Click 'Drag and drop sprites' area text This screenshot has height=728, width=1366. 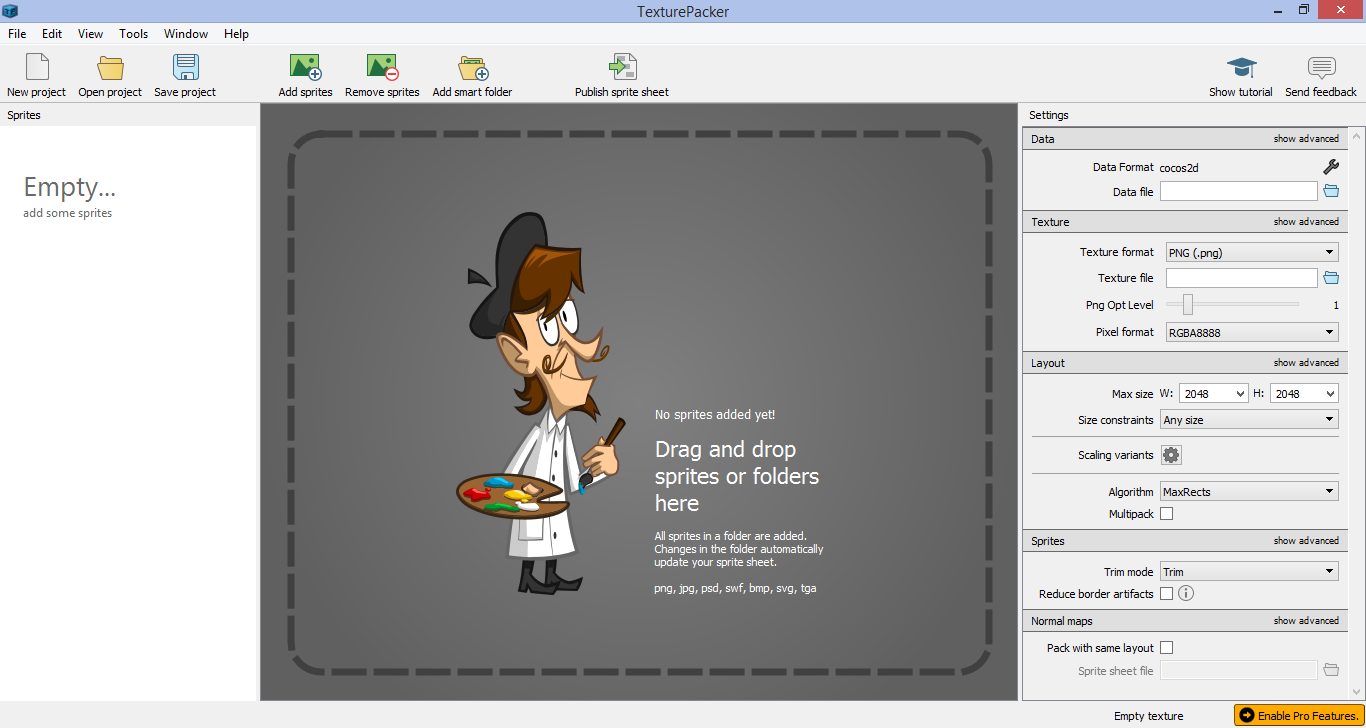pyautogui.click(x=737, y=476)
